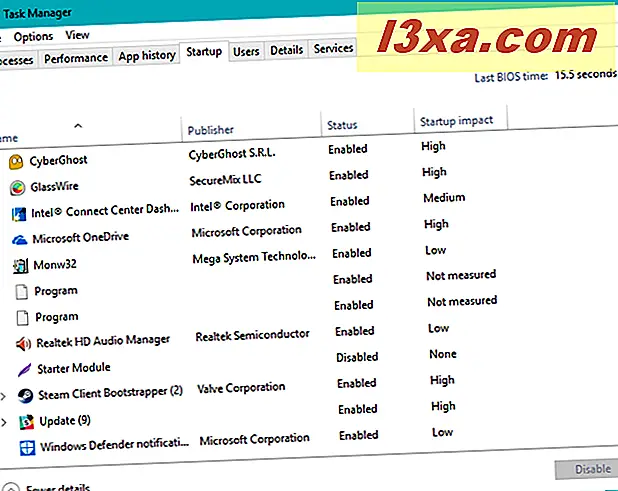Click the Intel Connect Center Dashboard icon
618x491 pixels.
(x=19, y=214)
